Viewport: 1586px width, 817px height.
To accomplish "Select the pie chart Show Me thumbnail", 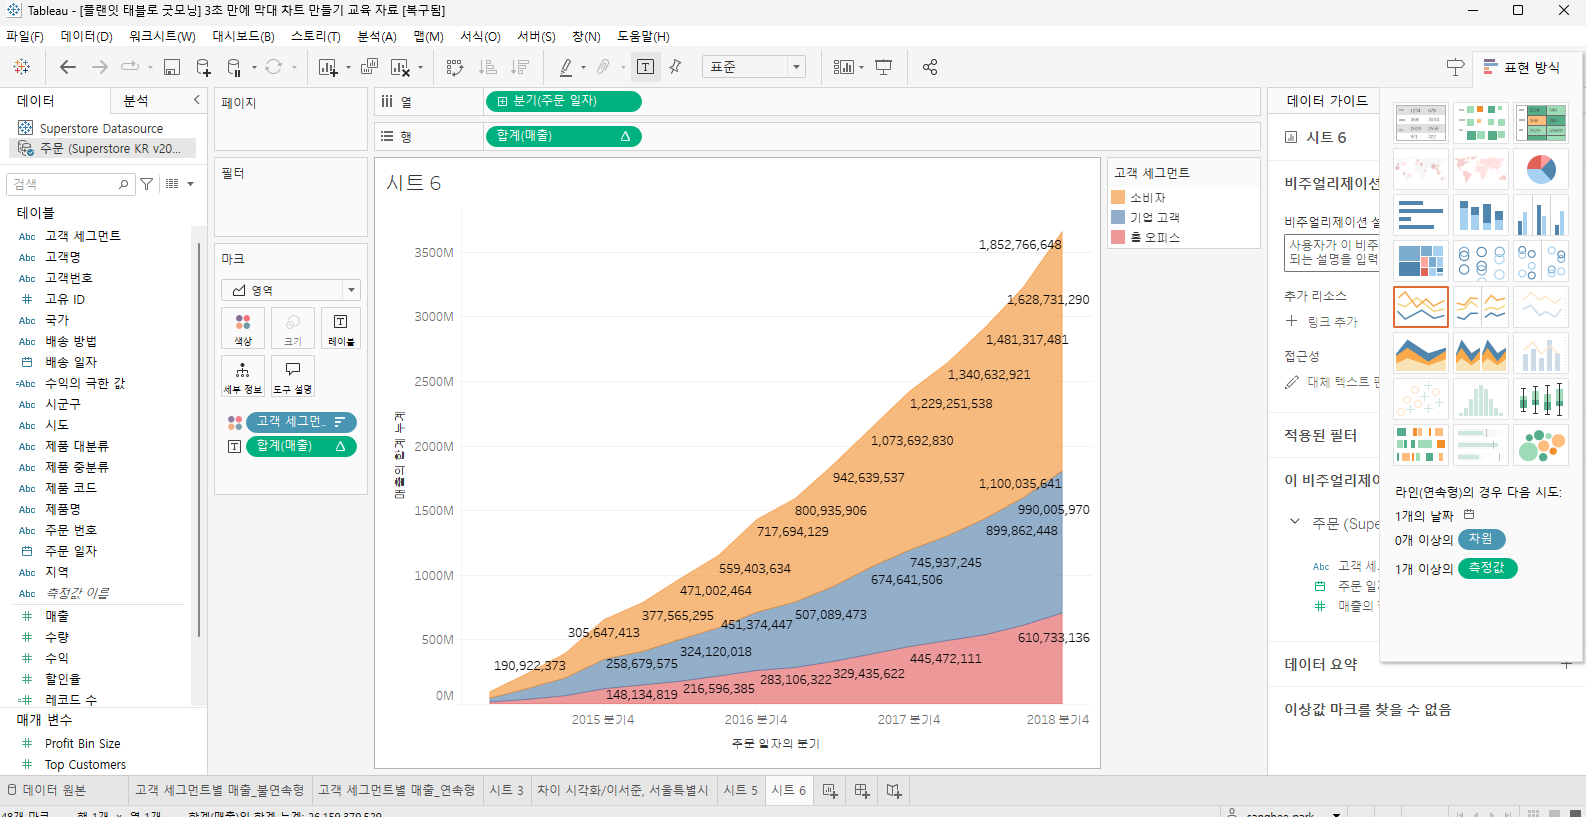I will tap(1541, 169).
